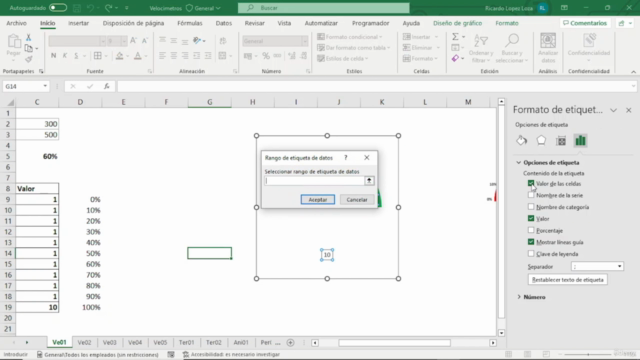Check the Porcentaje checkbox

531,230
